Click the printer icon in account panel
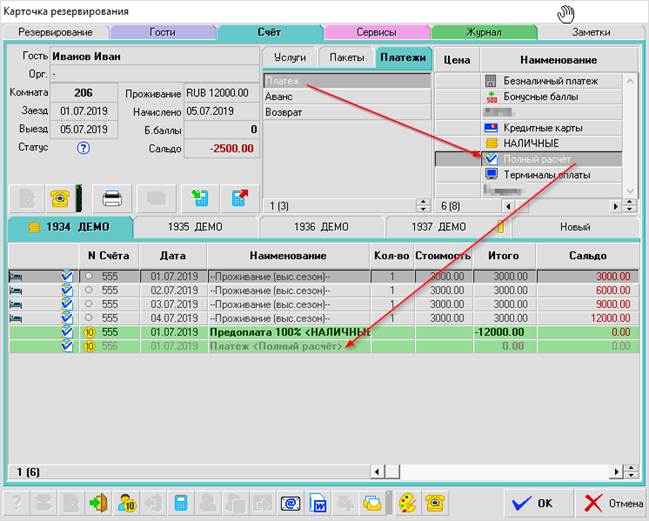Screen dimensions: 649x521 [x=113, y=196]
